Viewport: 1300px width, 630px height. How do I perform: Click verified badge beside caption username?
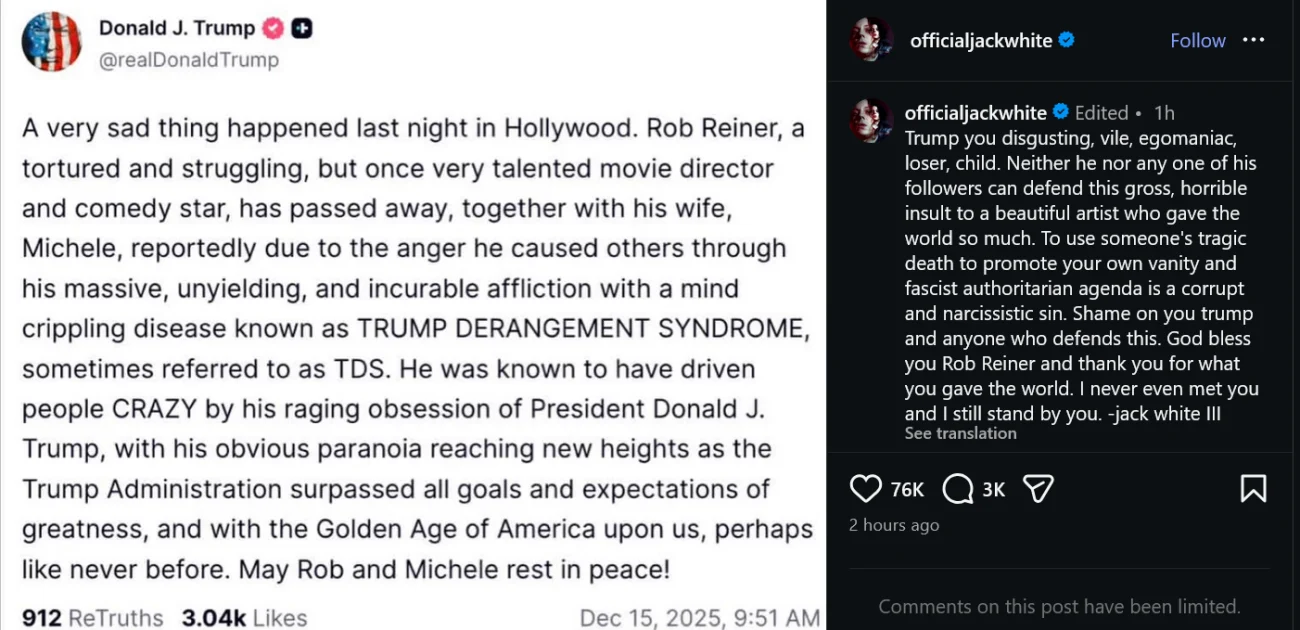tap(1061, 112)
